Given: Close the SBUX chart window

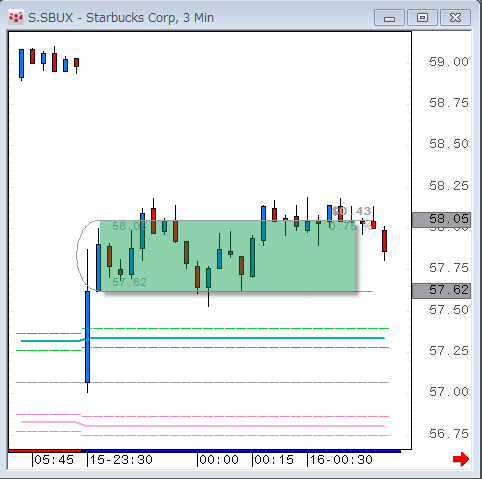Looking at the screenshot, I should [x=455, y=18].
